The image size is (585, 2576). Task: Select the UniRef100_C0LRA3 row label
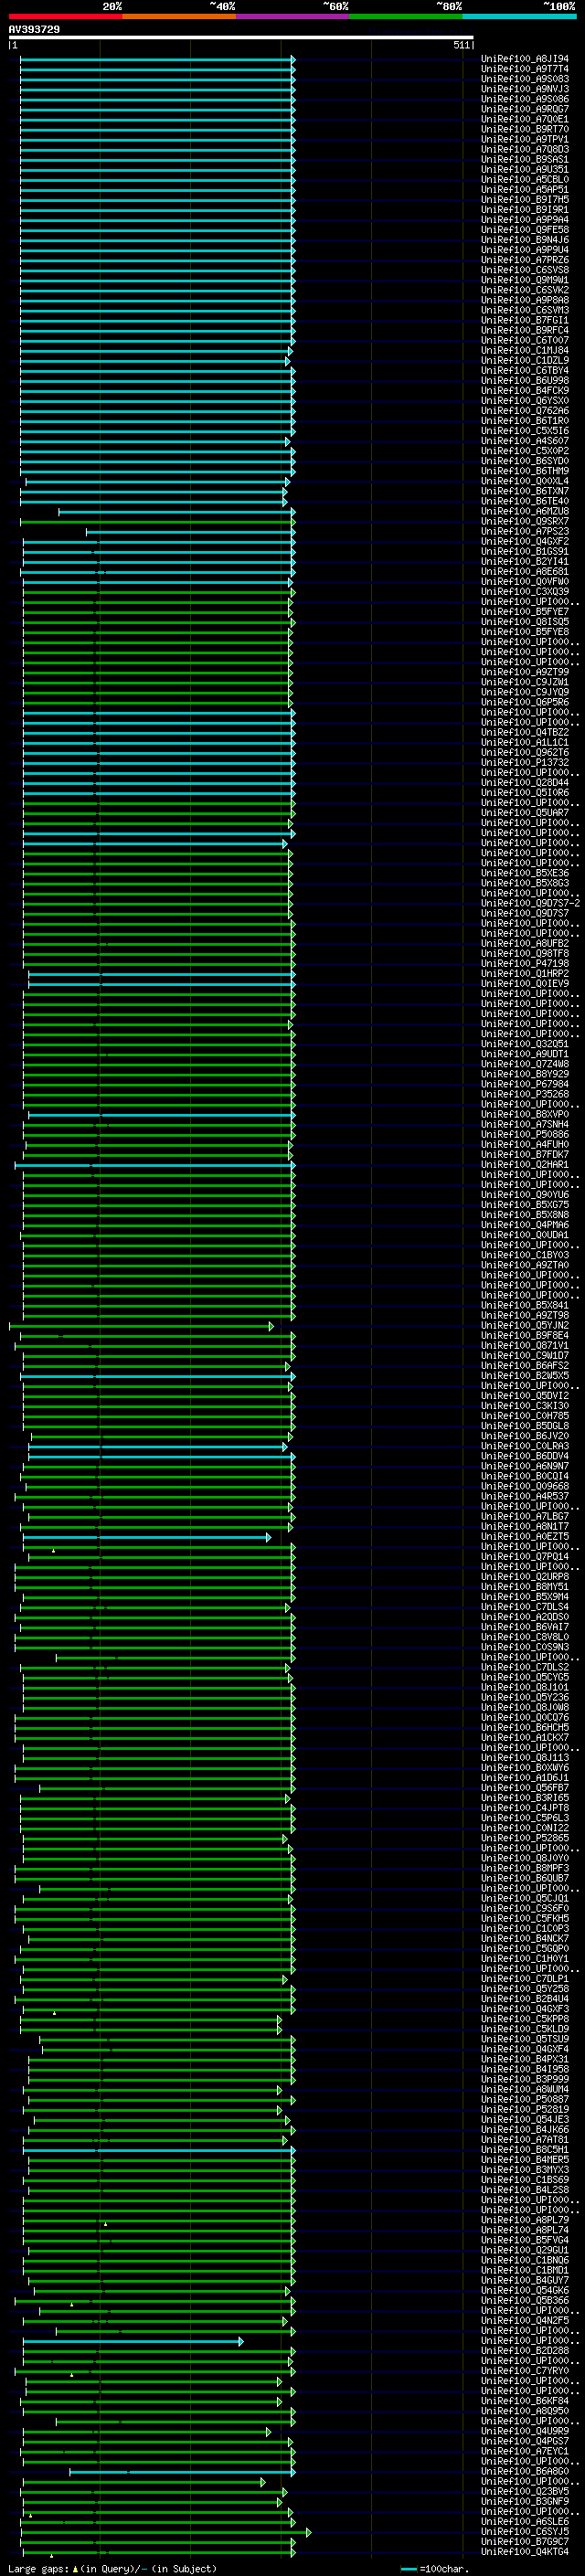coord(525,1446)
